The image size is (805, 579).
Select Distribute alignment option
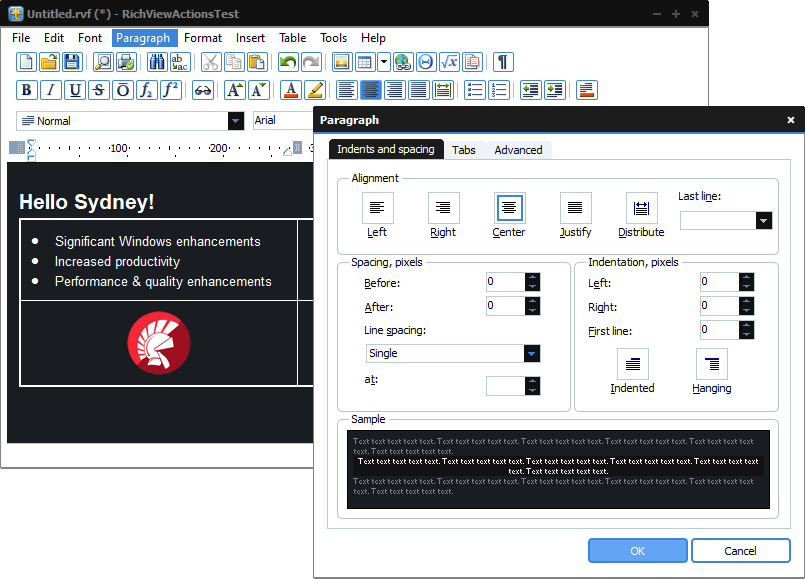point(641,210)
